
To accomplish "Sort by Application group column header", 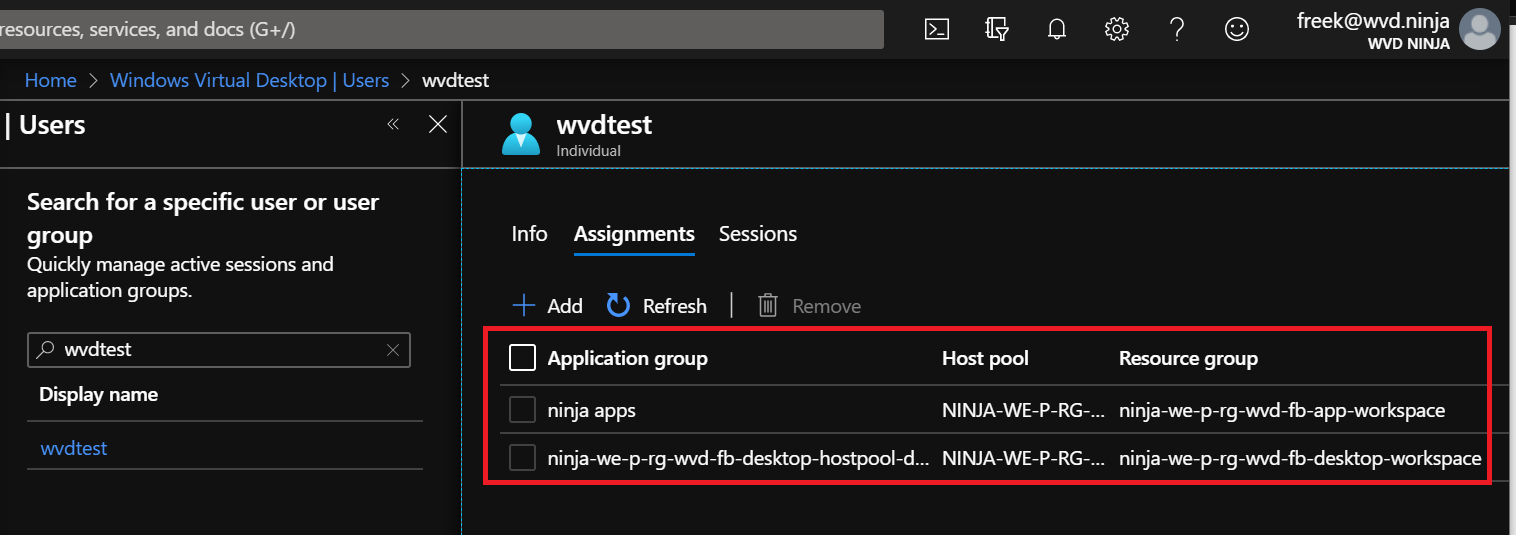I will (628, 358).
